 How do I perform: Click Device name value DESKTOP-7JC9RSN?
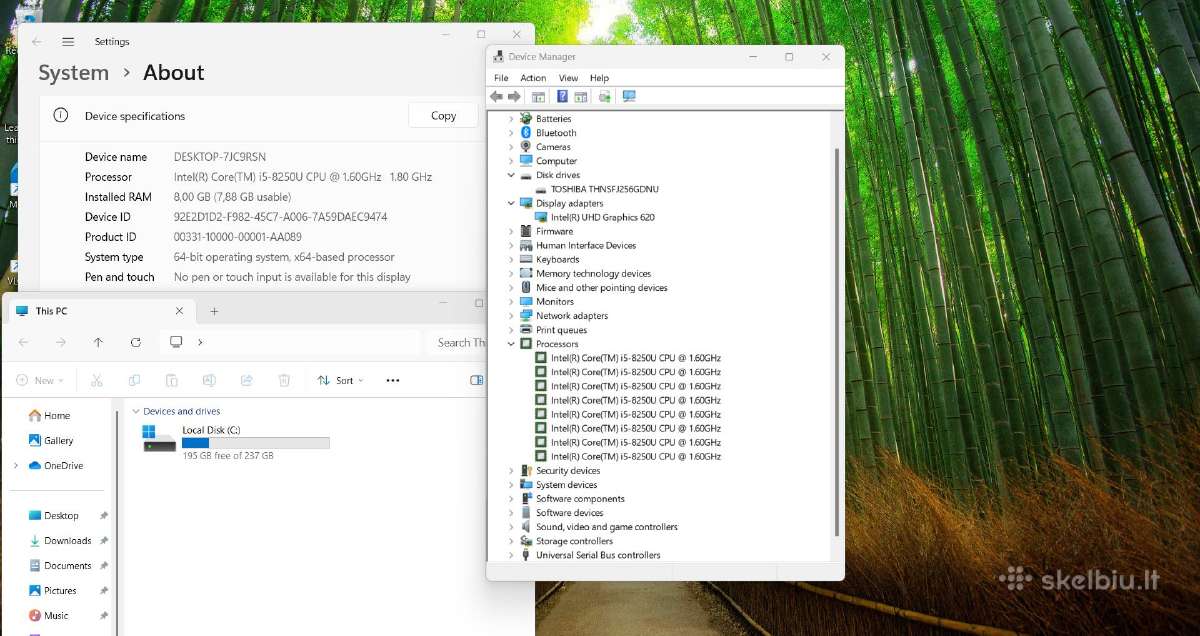220,157
